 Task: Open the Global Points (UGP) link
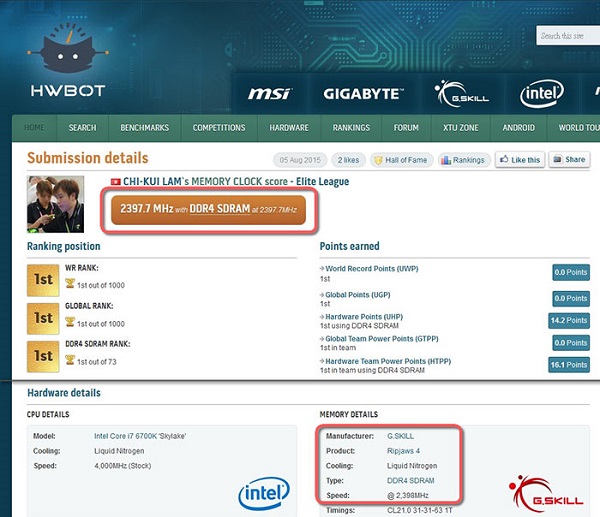point(358,295)
